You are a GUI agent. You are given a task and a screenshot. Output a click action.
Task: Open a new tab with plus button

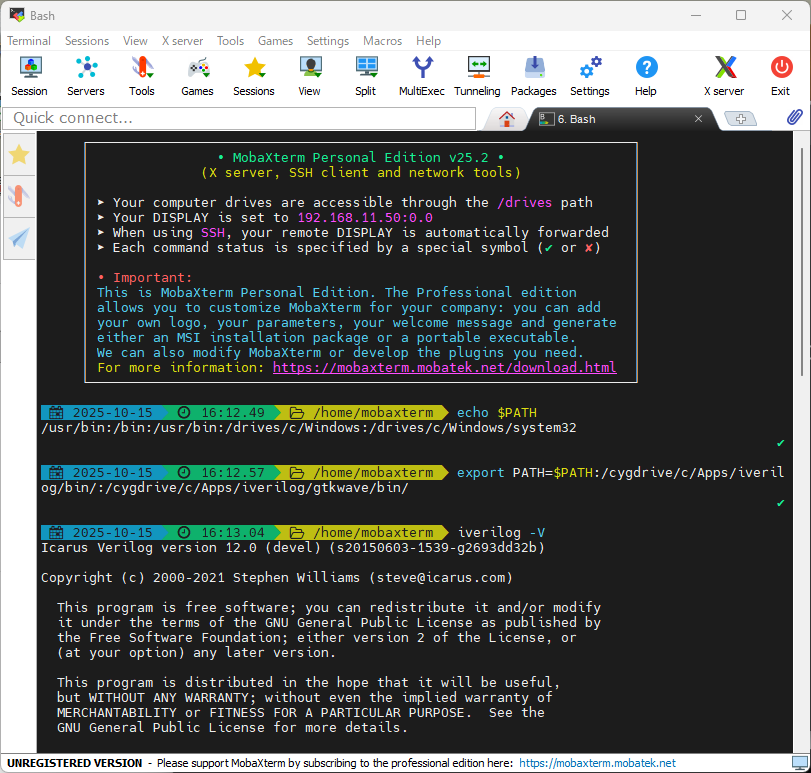(x=741, y=118)
